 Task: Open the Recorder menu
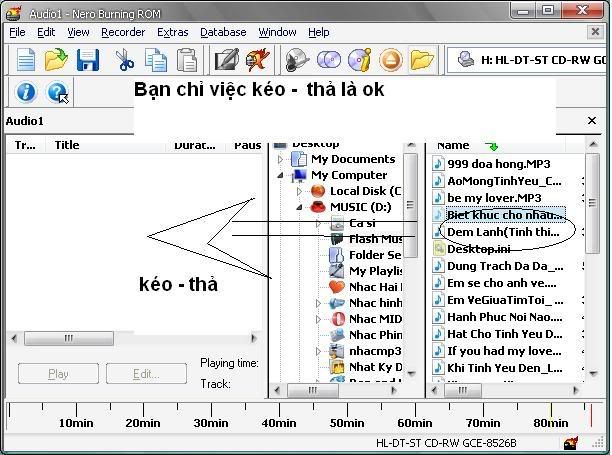coord(123,32)
